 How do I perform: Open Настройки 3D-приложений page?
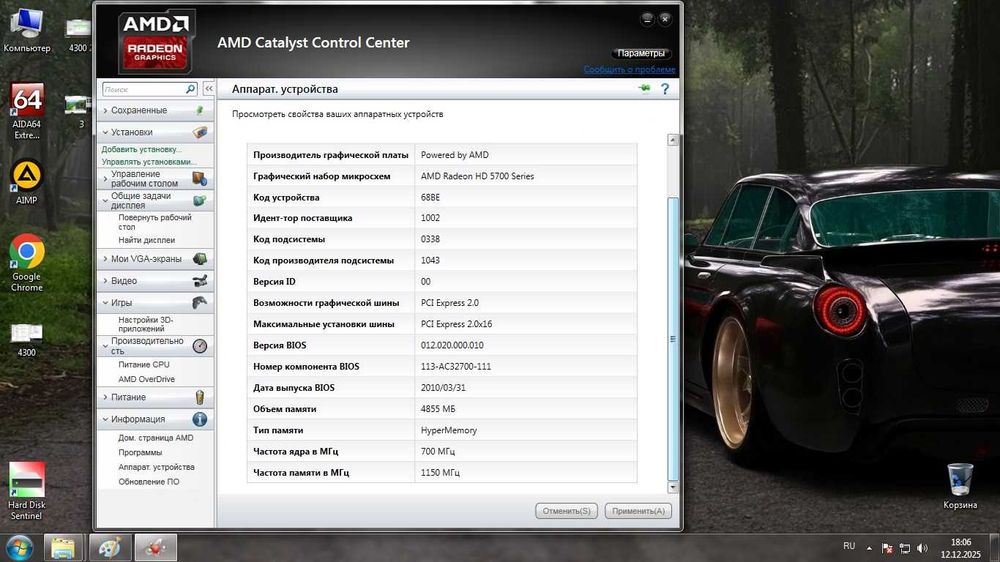click(x=145, y=324)
